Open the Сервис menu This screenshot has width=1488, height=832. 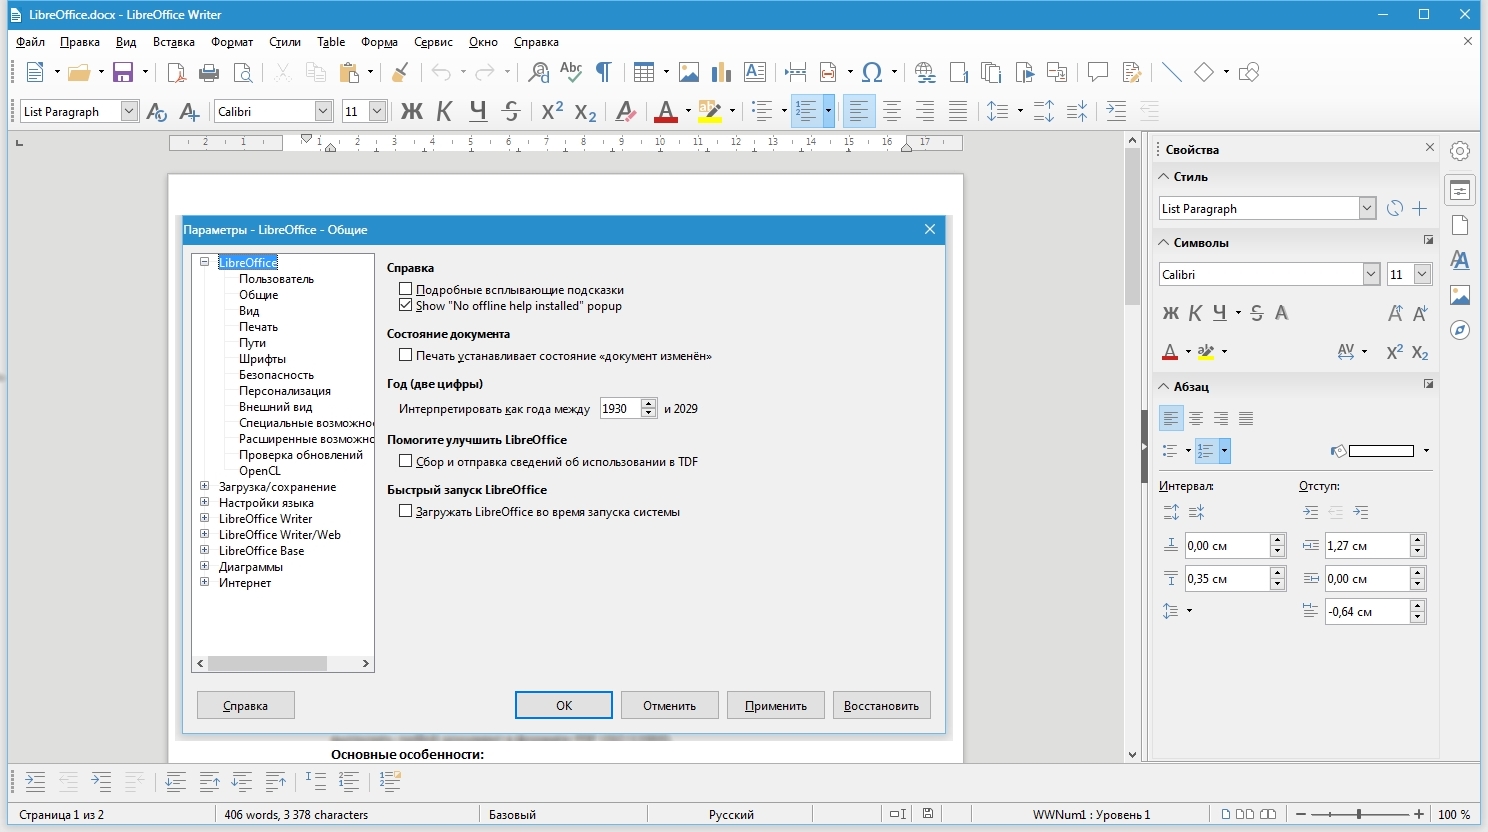tap(433, 42)
